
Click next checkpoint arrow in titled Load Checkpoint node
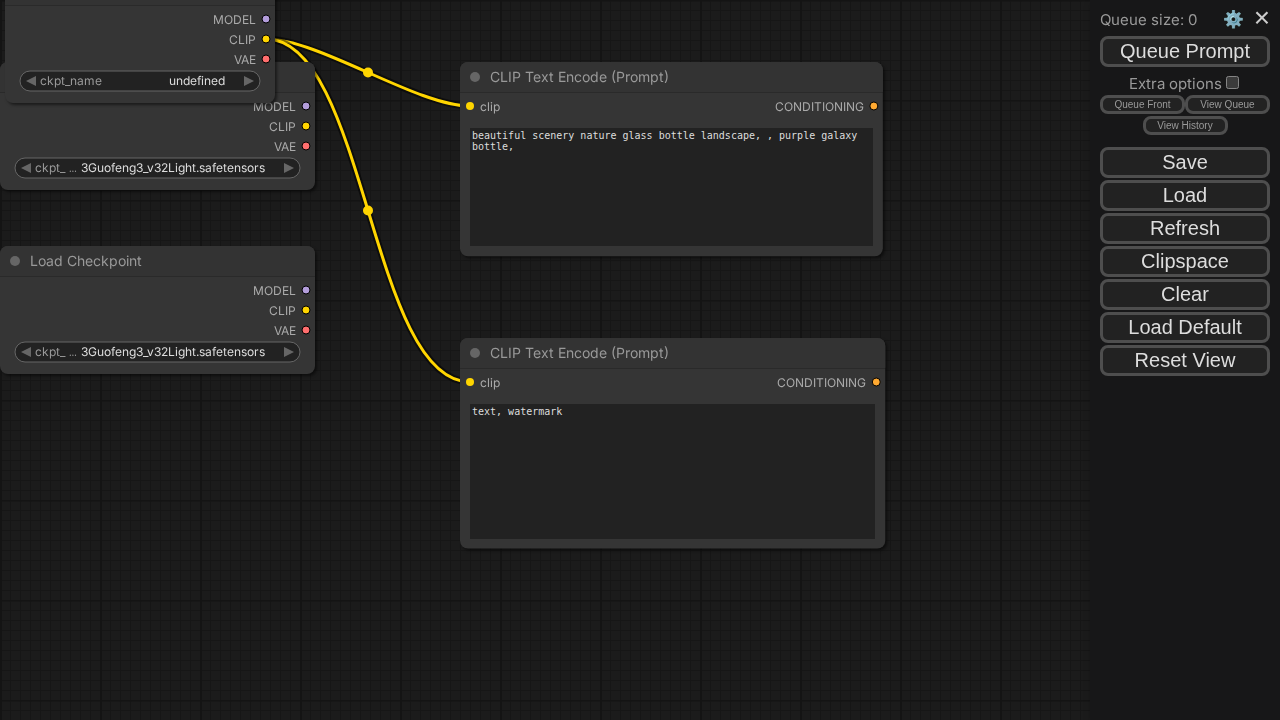(x=289, y=352)
